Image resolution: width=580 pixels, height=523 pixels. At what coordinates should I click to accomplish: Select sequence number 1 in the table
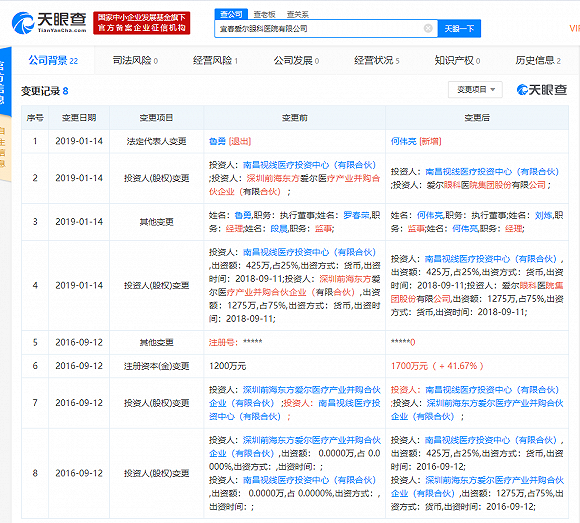[35, 141]
